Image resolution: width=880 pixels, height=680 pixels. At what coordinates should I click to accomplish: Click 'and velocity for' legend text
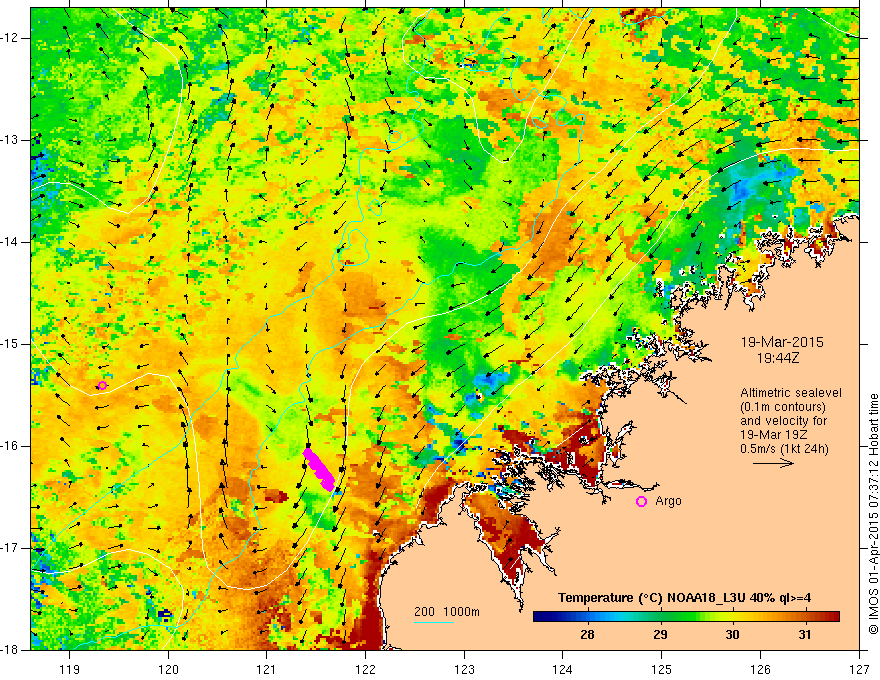click(784, 421)
